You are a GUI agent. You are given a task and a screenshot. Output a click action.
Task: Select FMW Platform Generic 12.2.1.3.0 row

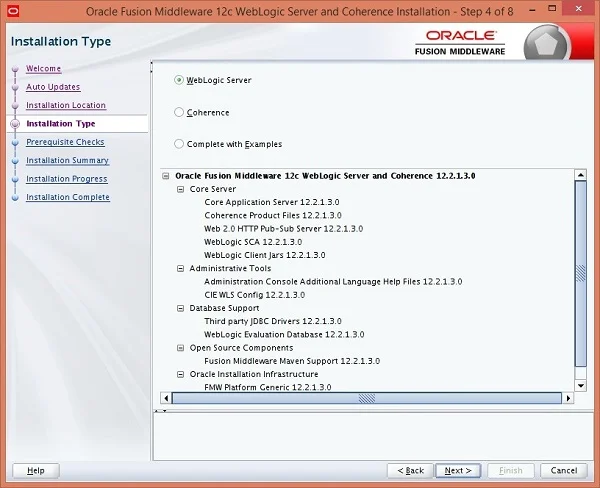pos(267,387)
